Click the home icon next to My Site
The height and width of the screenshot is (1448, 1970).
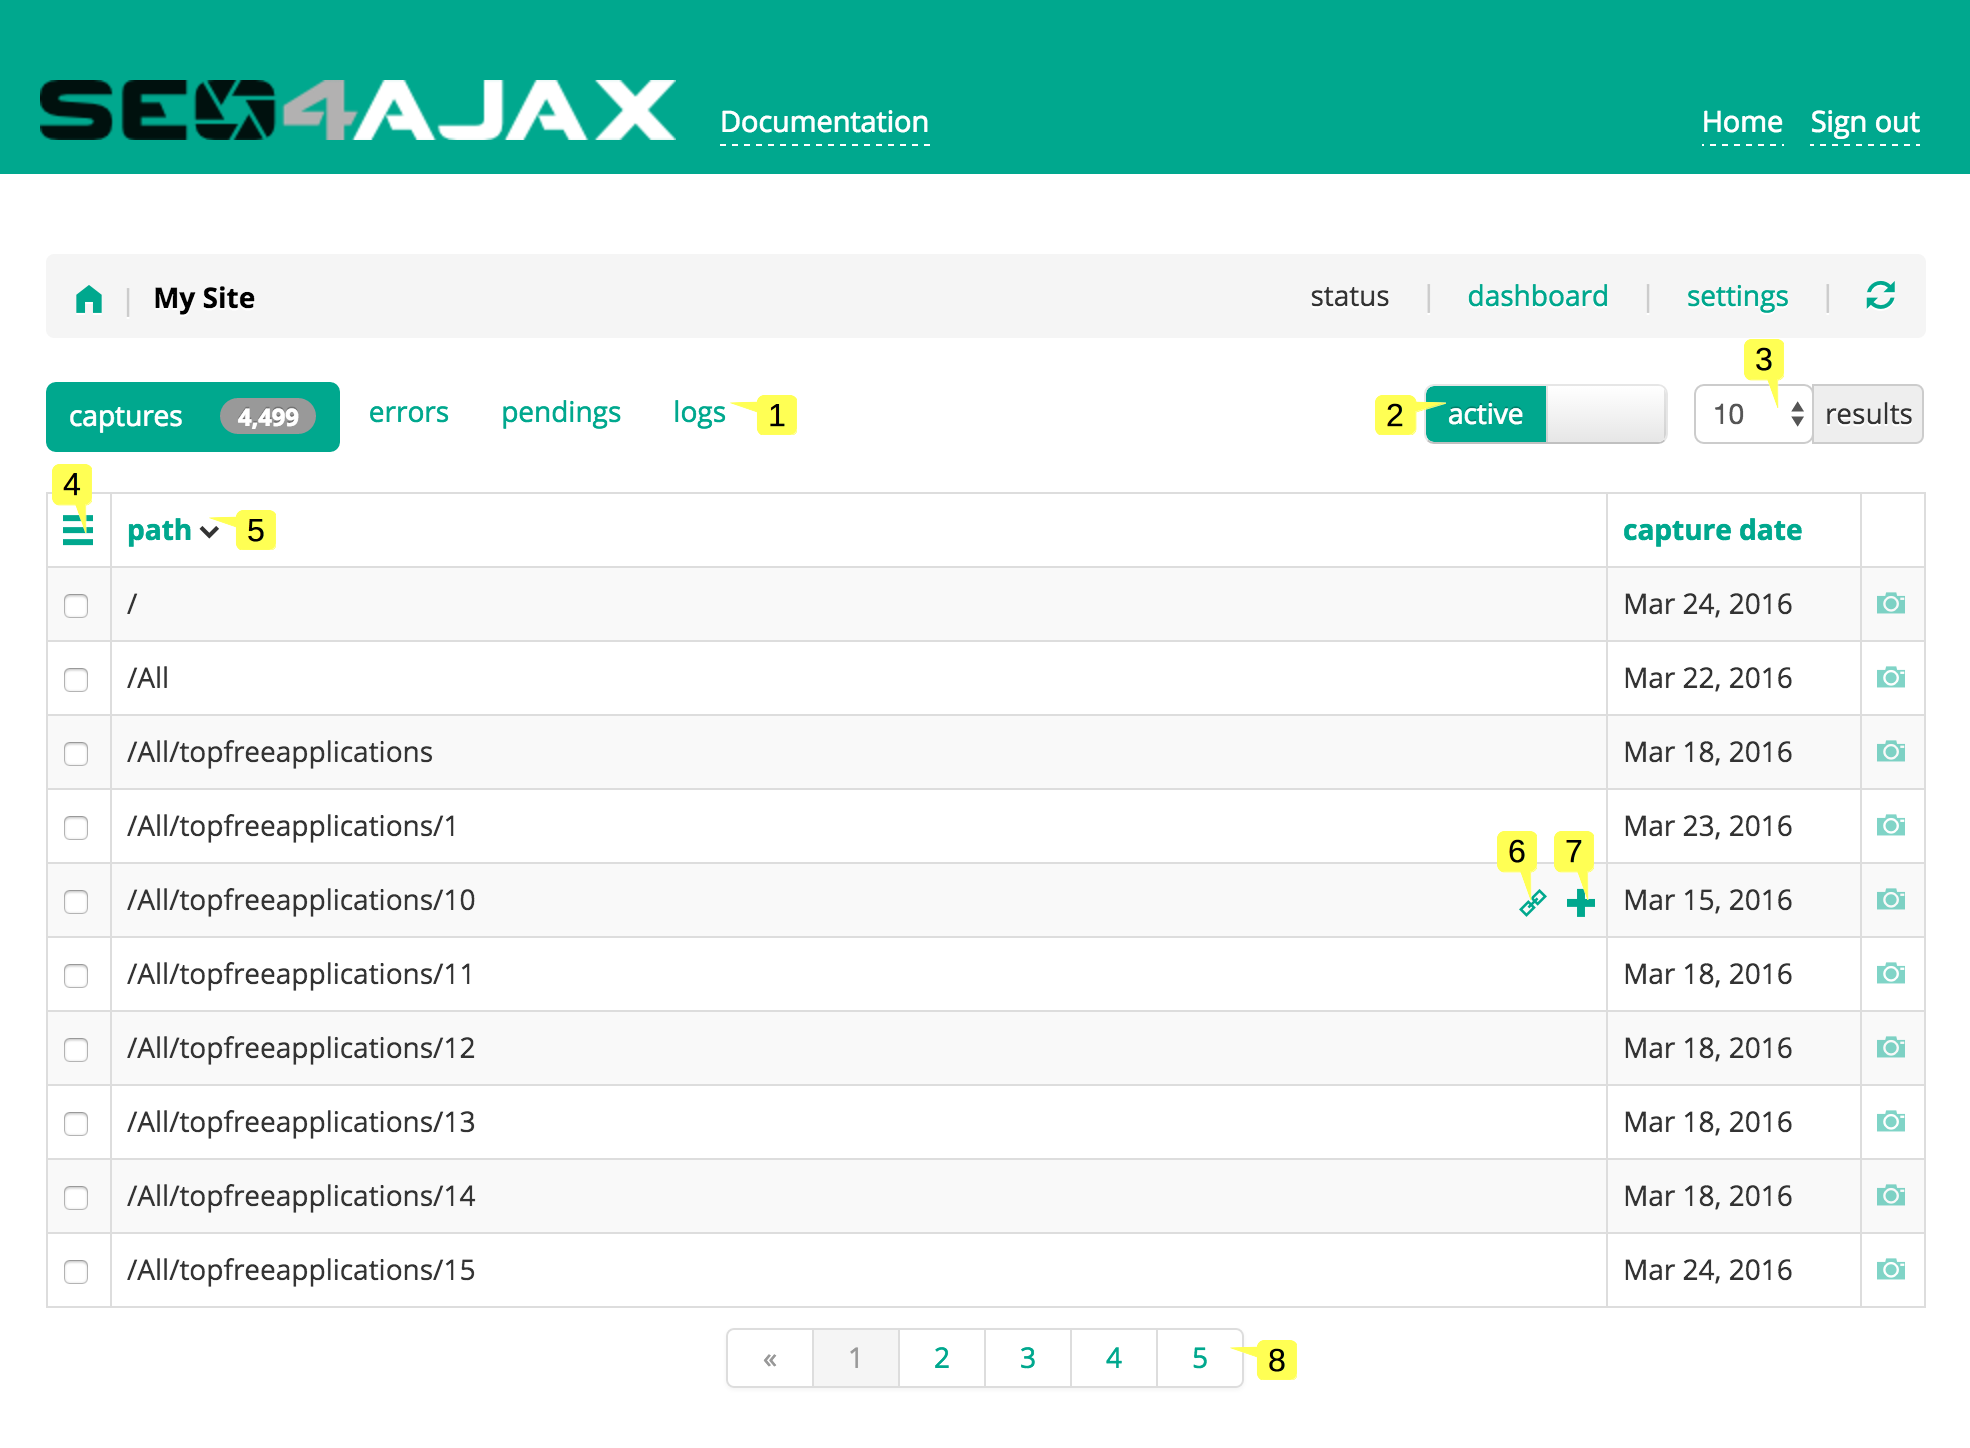[x=89, y=297]
